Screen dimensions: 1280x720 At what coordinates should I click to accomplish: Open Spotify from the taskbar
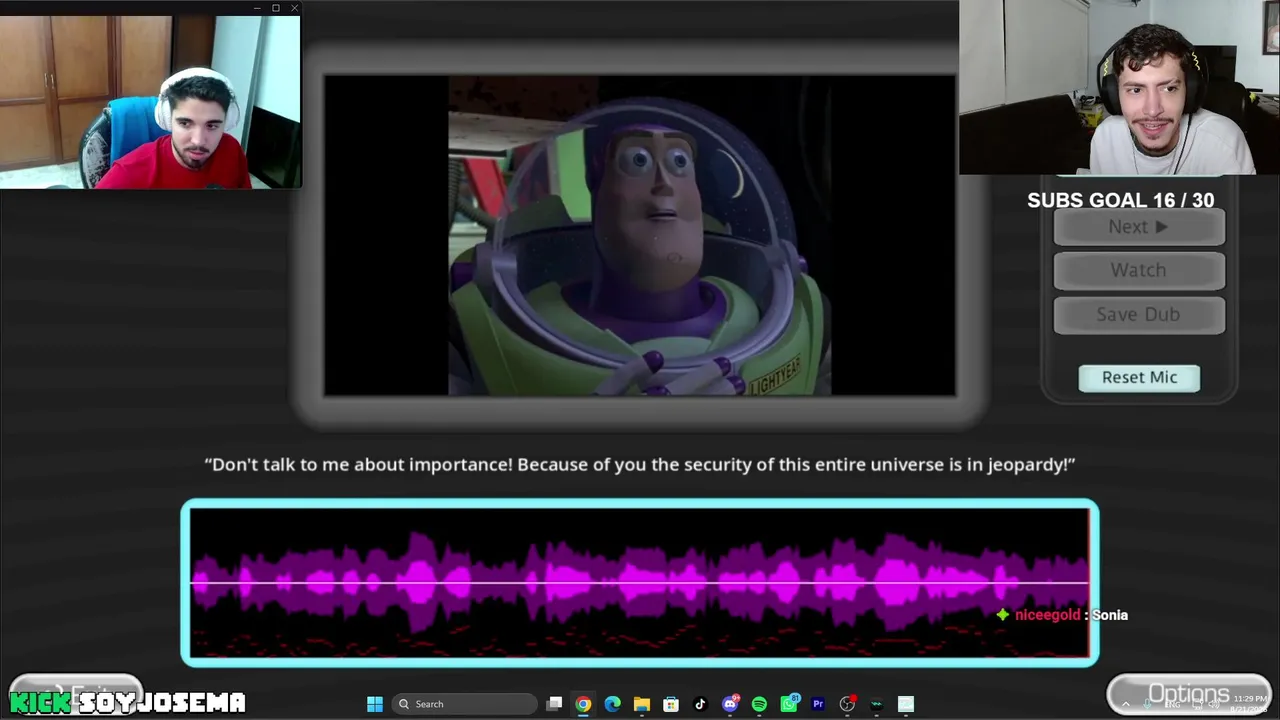click(759, 704)
